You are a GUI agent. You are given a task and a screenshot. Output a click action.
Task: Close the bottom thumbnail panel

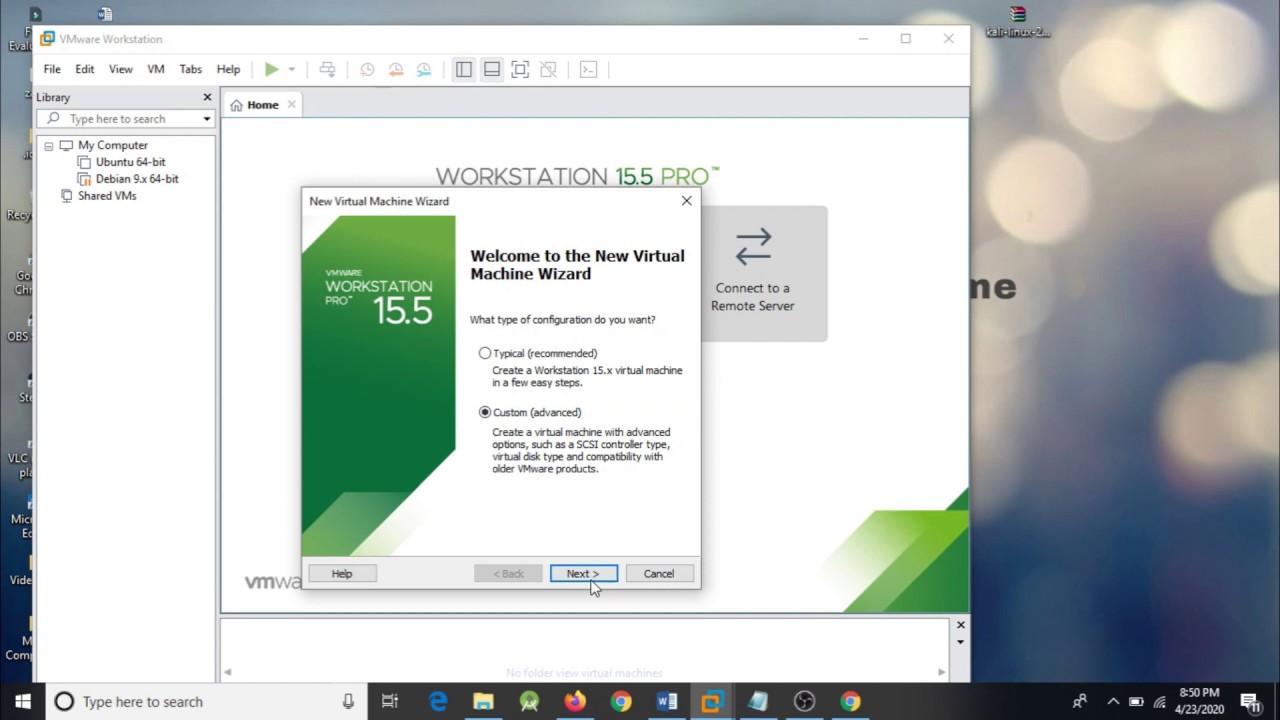(960, 625)
